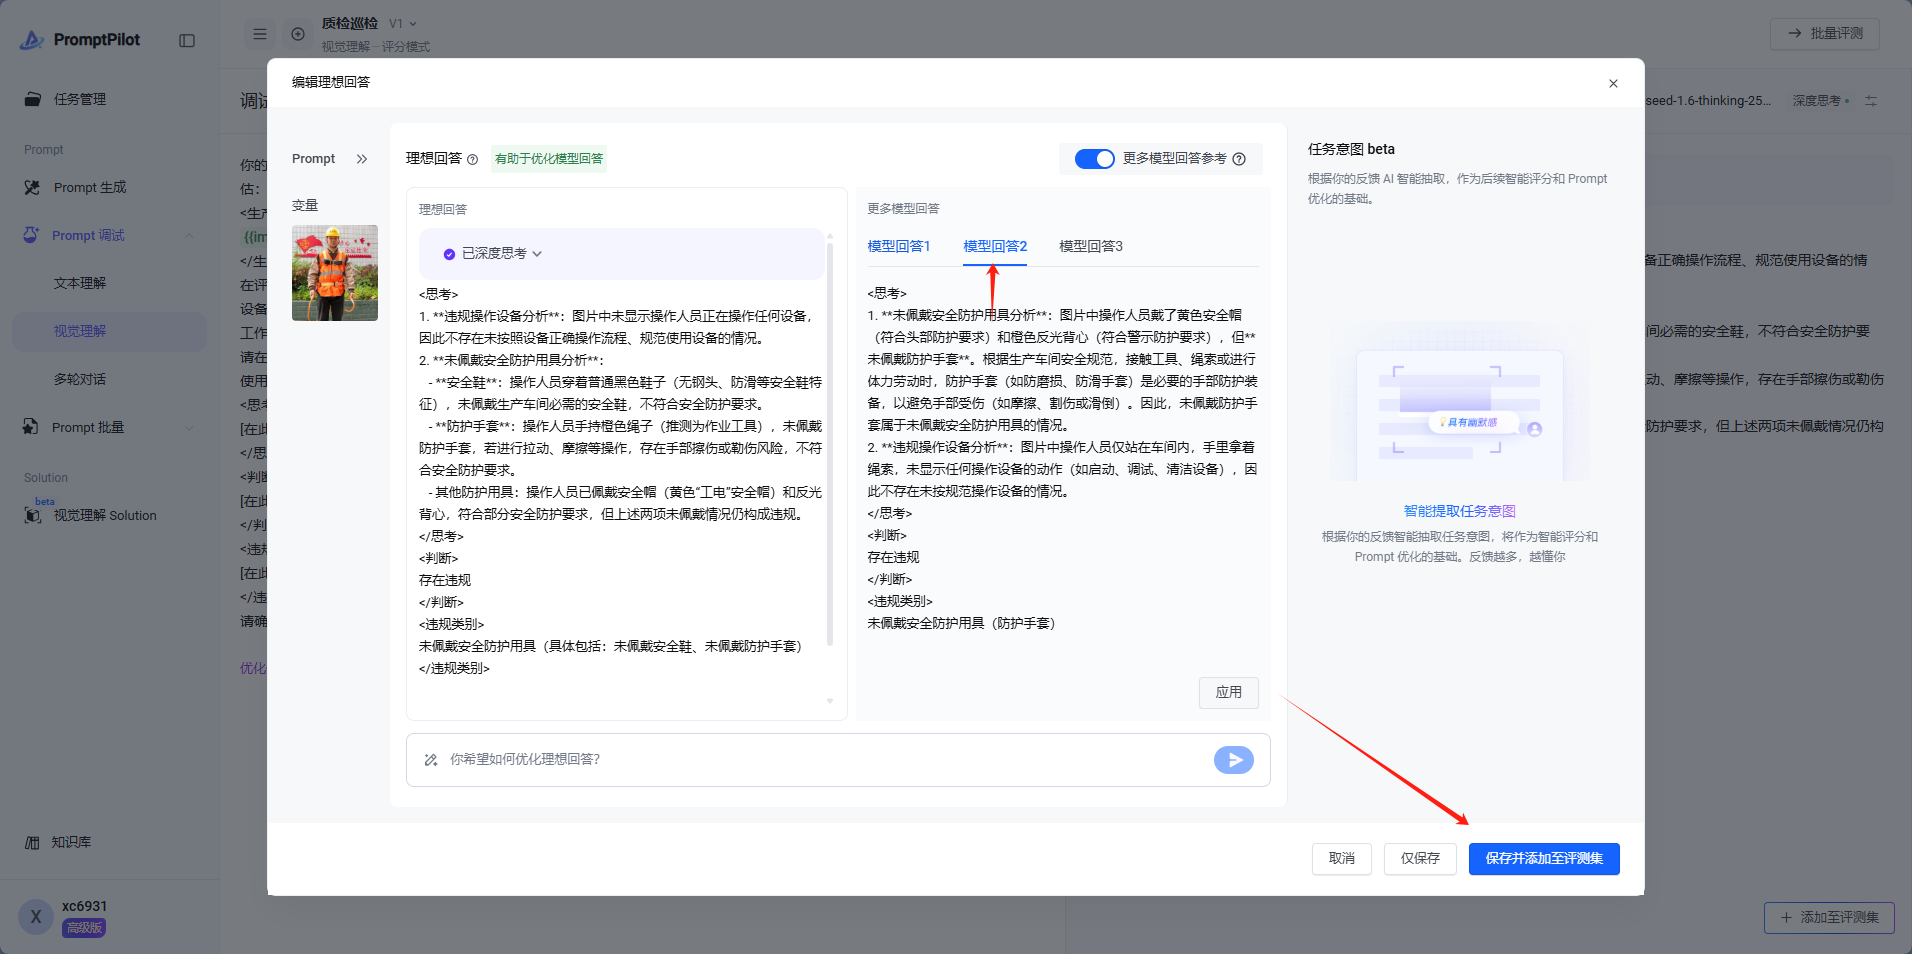Click the Prompt 生成 icon
1912x954 pixels.
(x=33, y=187)
